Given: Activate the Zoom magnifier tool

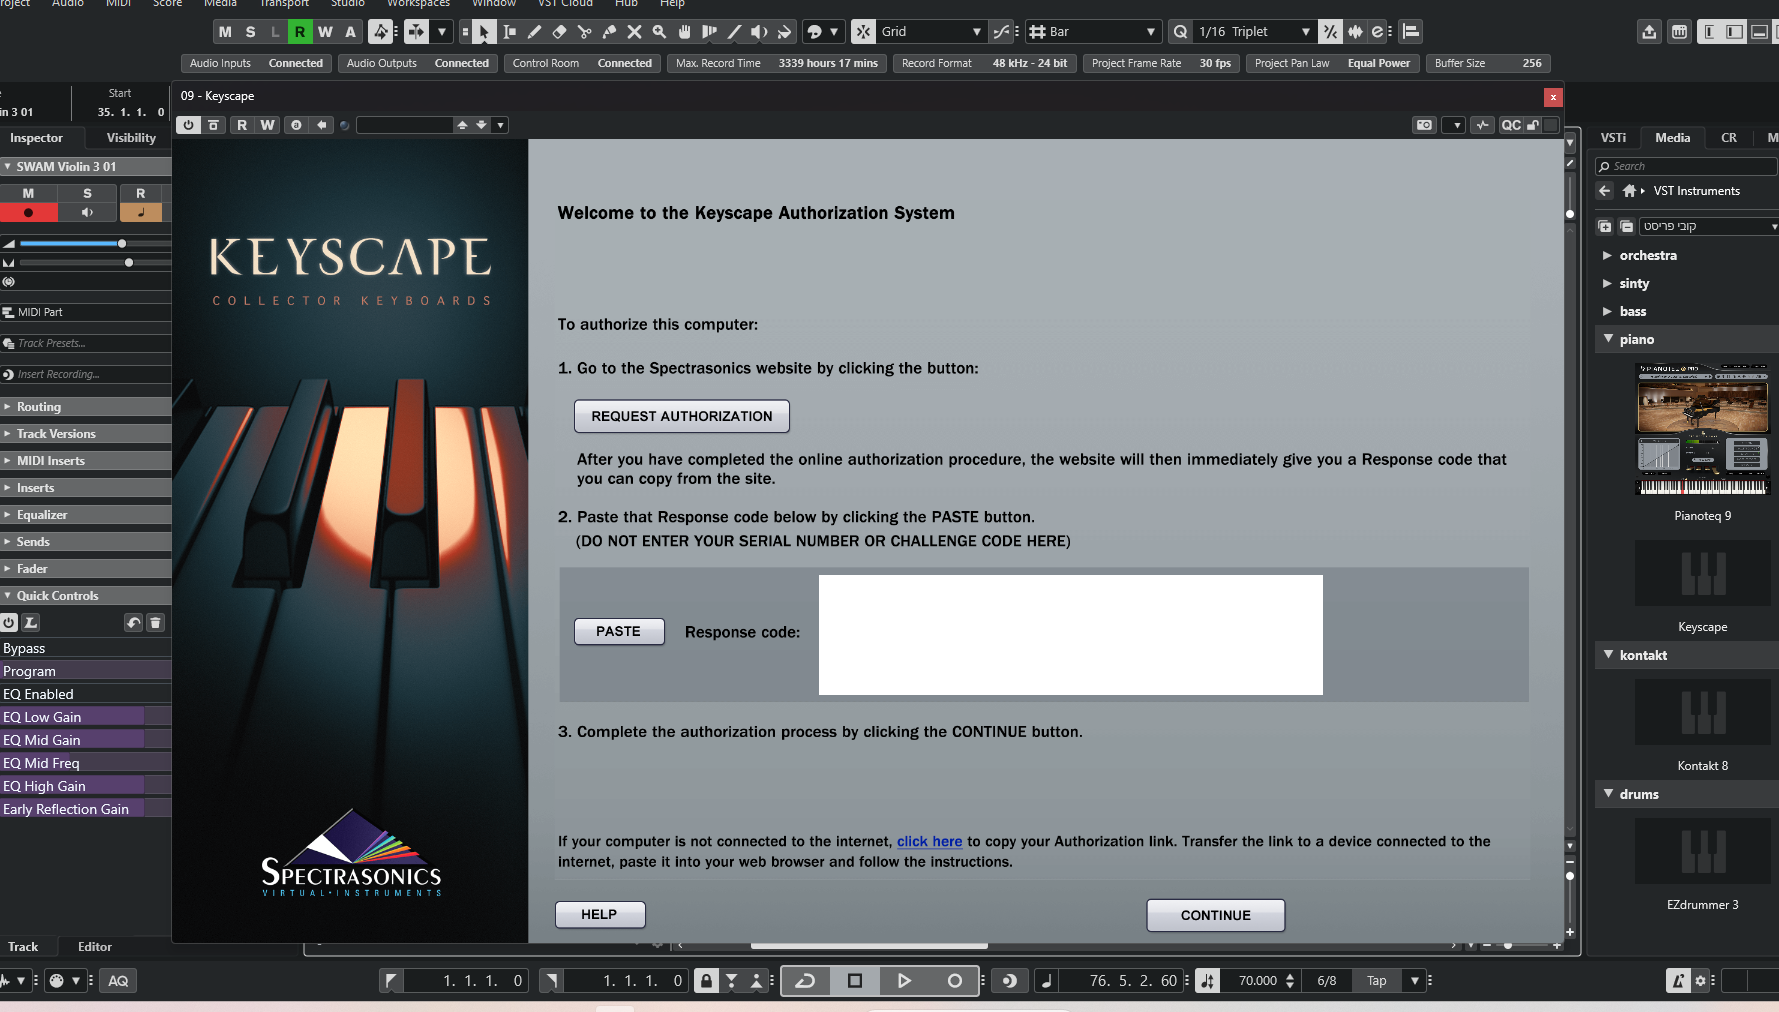Looking at the screenshot, I should [x=659, y=32].
